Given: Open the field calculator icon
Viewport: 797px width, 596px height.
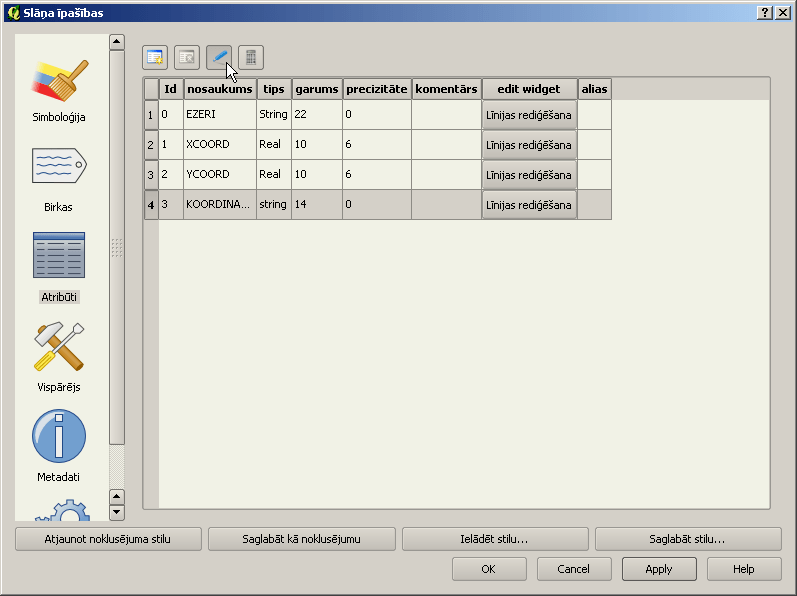Looking at the screenshot, I should tap(251, 57).
